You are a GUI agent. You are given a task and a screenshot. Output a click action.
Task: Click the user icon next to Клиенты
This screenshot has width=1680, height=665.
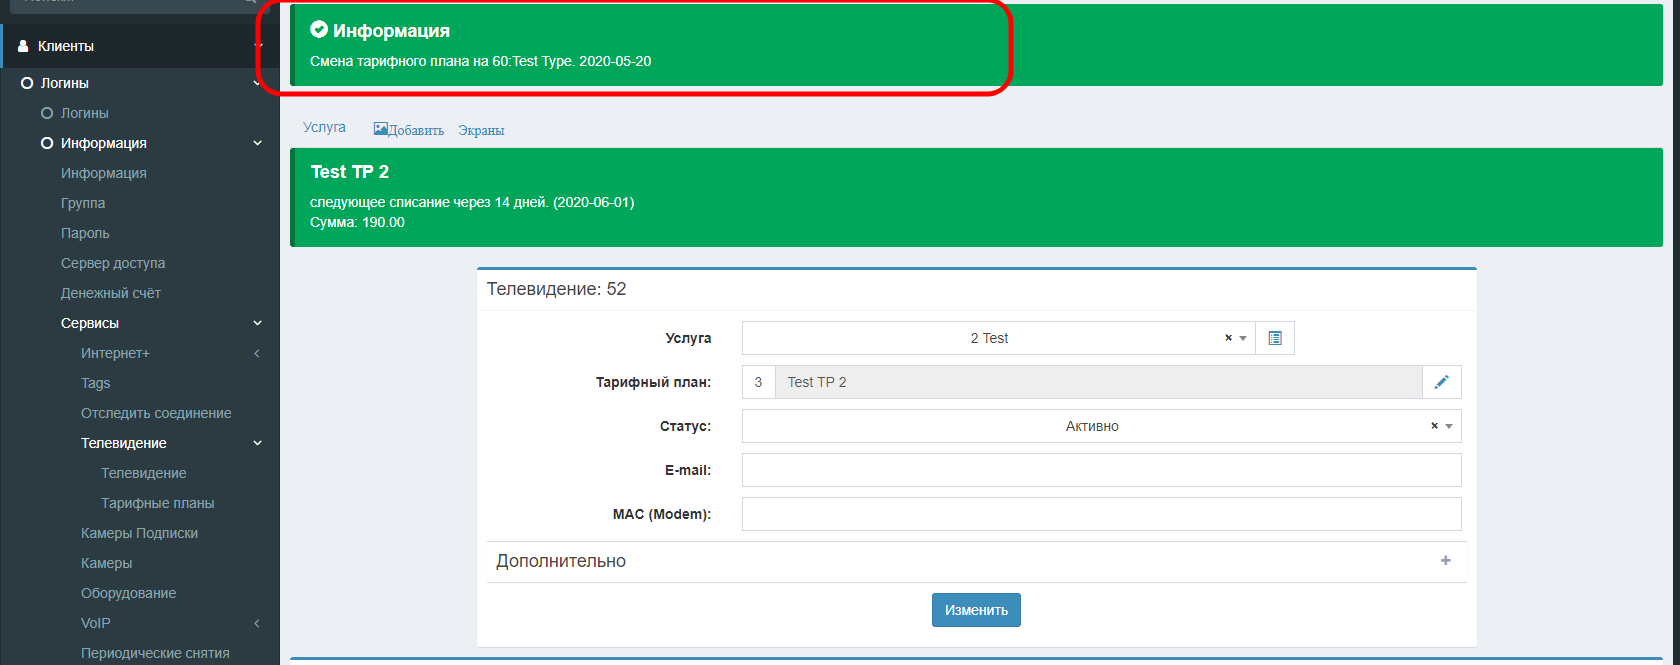pyautogui.click(x=23, y=46)
